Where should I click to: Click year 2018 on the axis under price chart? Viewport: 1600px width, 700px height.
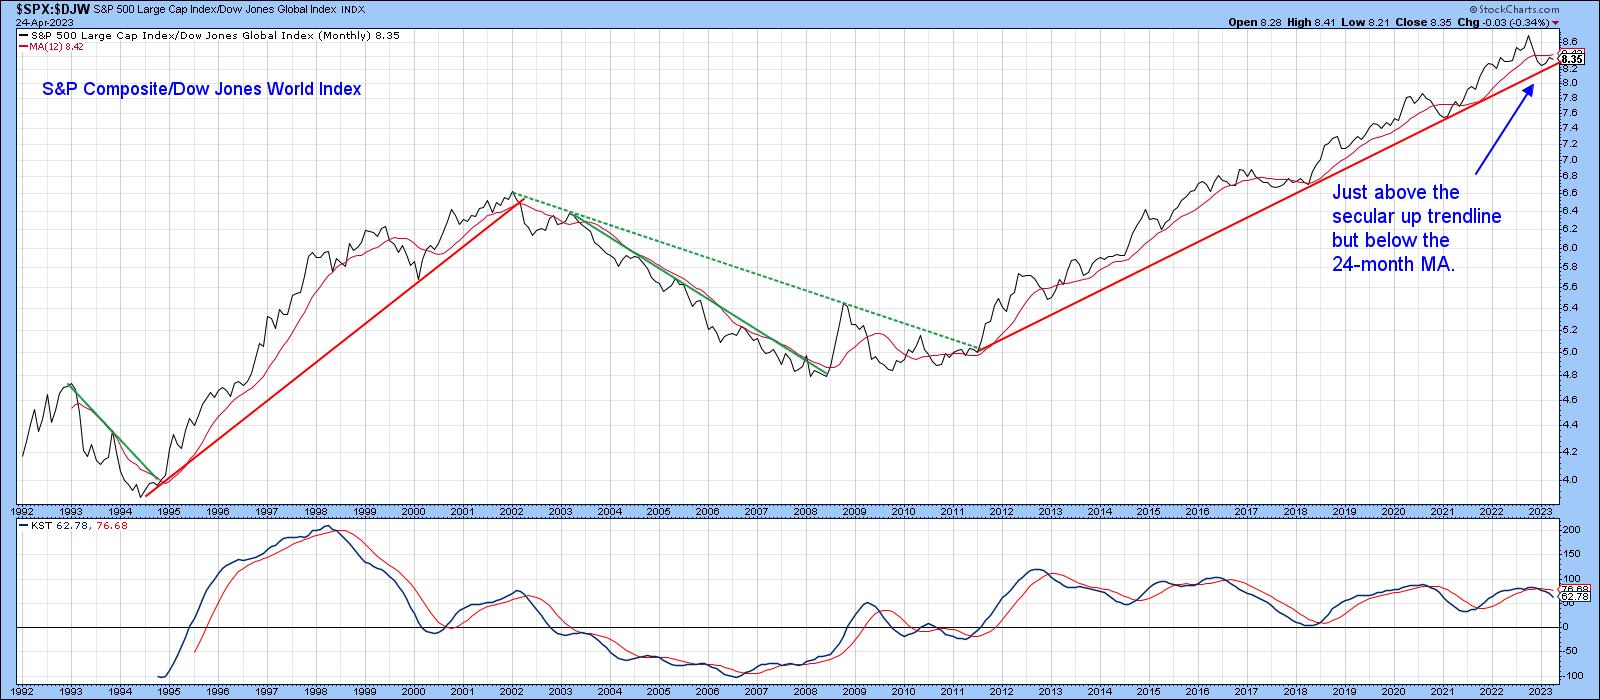tap(1296, 511)
